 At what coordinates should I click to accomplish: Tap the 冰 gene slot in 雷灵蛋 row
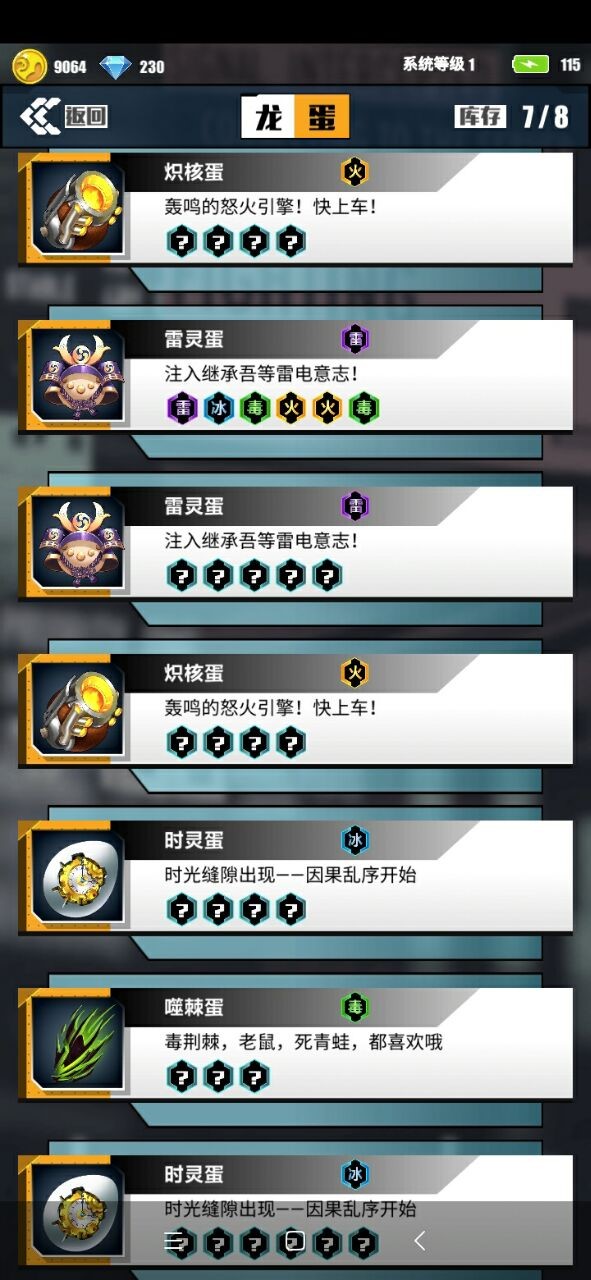[218, 409]
